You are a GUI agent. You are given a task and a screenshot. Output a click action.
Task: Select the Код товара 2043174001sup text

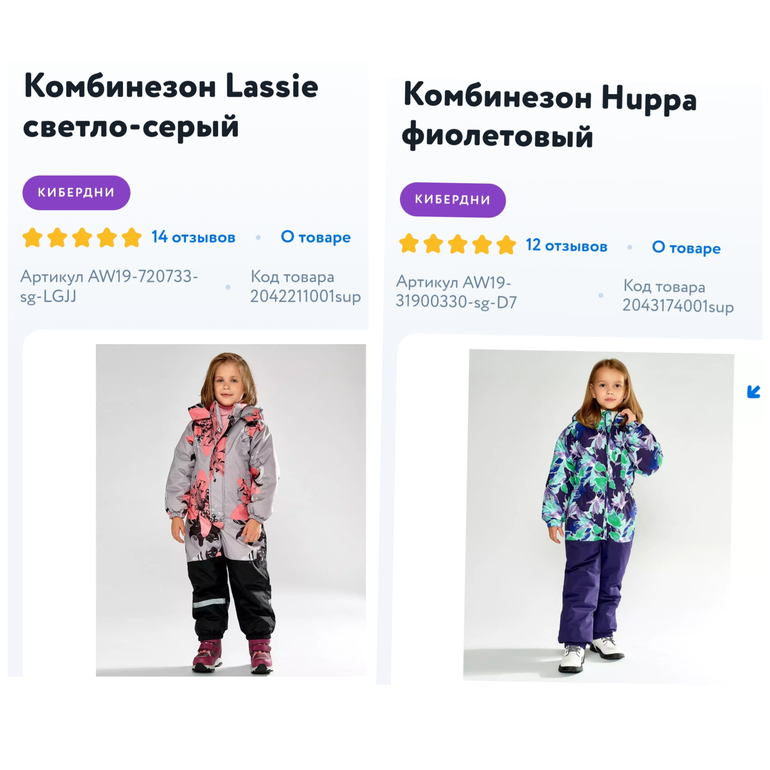pos(677,297)
